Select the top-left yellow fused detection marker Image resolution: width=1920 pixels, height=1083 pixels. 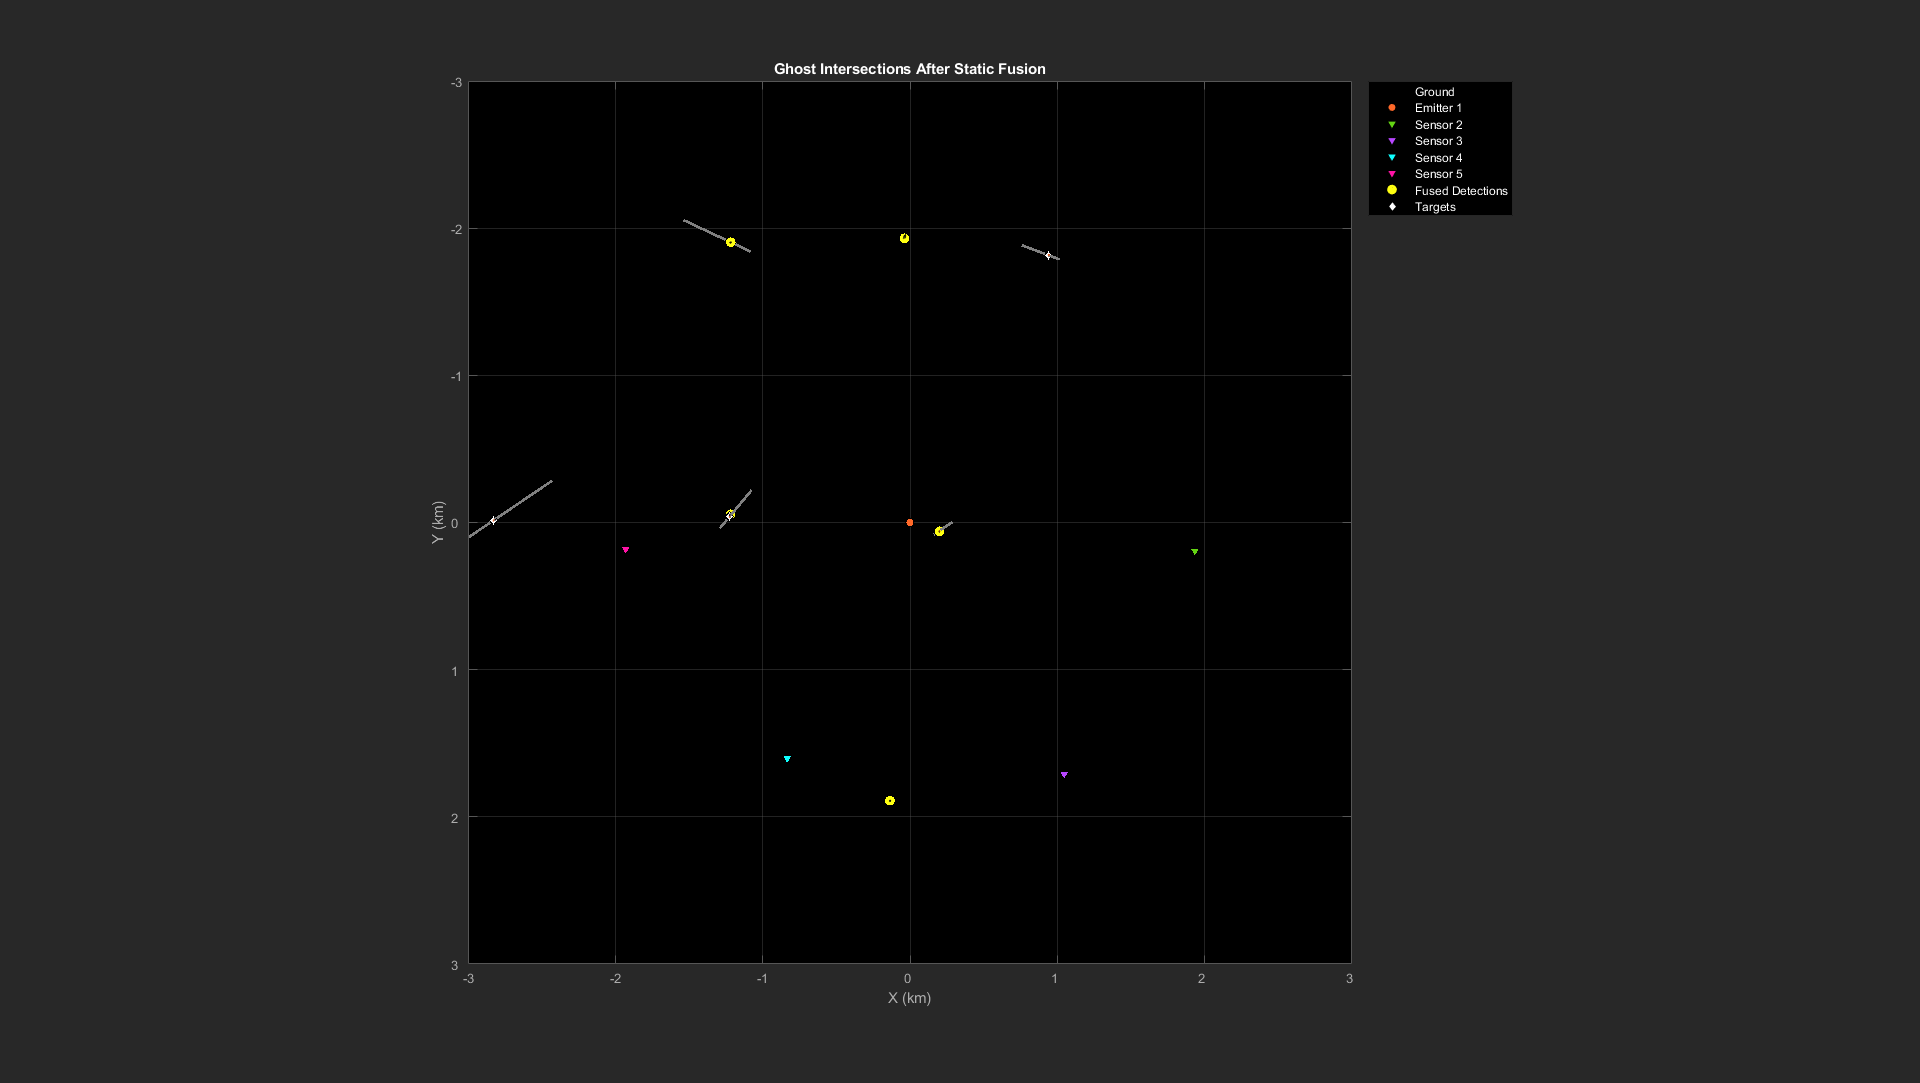(x=731, y=242)
